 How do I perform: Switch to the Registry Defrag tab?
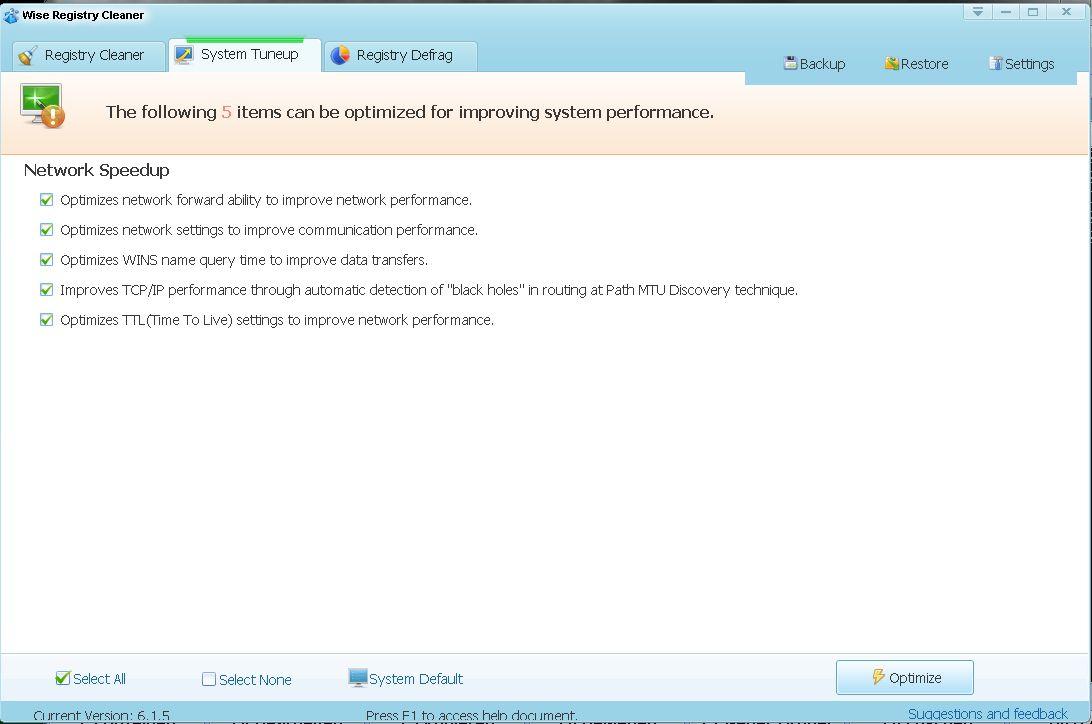click(x=400, y=56)
